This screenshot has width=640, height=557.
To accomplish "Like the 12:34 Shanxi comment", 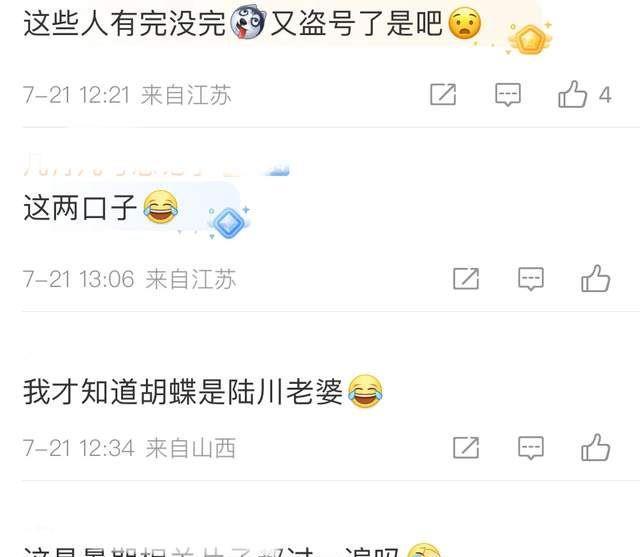I will 596,447.
